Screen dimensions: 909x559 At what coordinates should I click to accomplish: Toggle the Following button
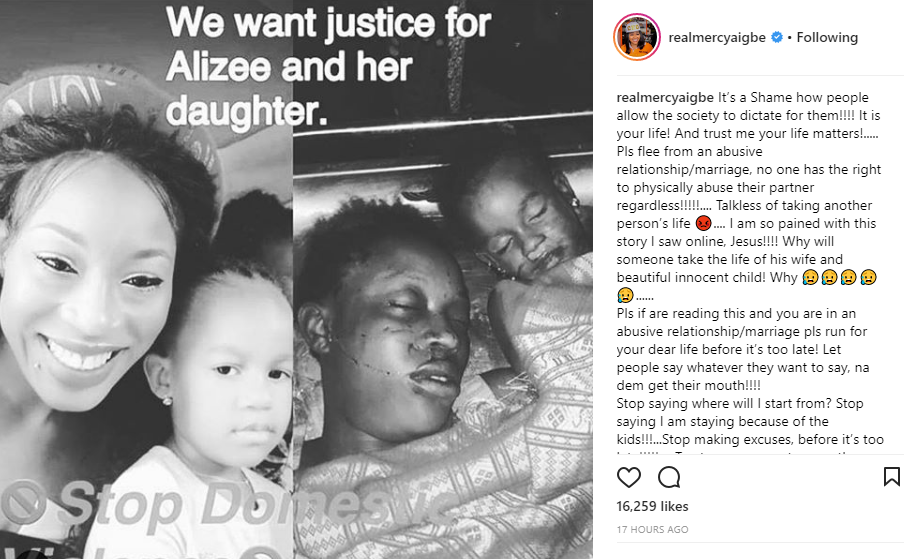pyautogui.click(x=827, y=37)
